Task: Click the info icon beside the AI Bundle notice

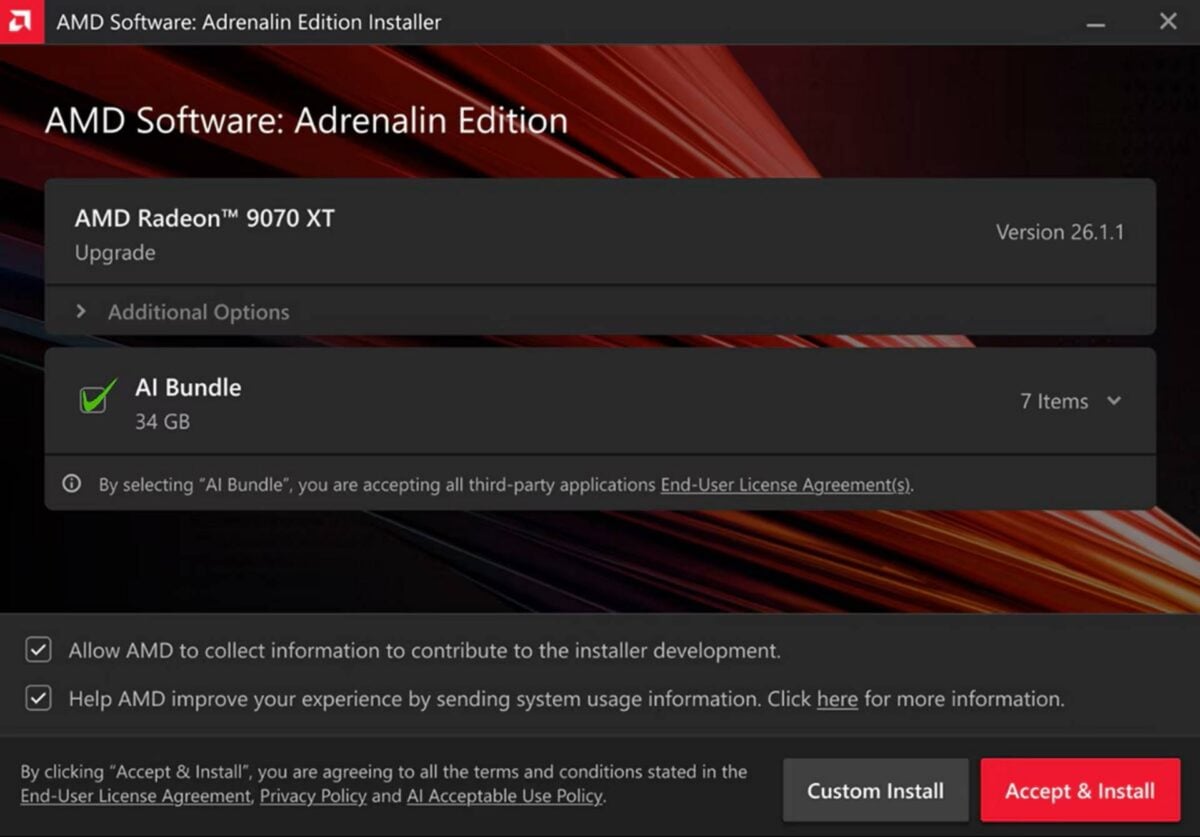Action: [x=71, y=484]
